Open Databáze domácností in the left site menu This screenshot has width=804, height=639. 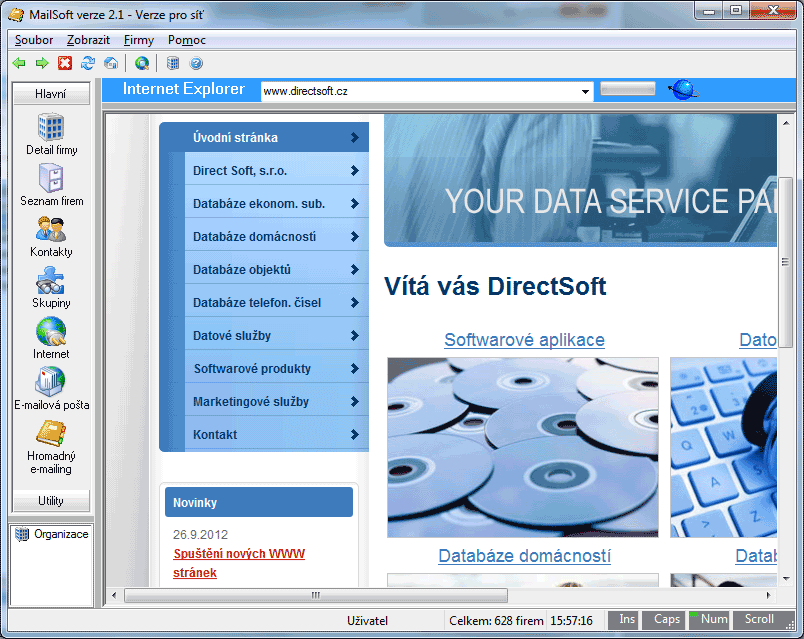(276, 236)
